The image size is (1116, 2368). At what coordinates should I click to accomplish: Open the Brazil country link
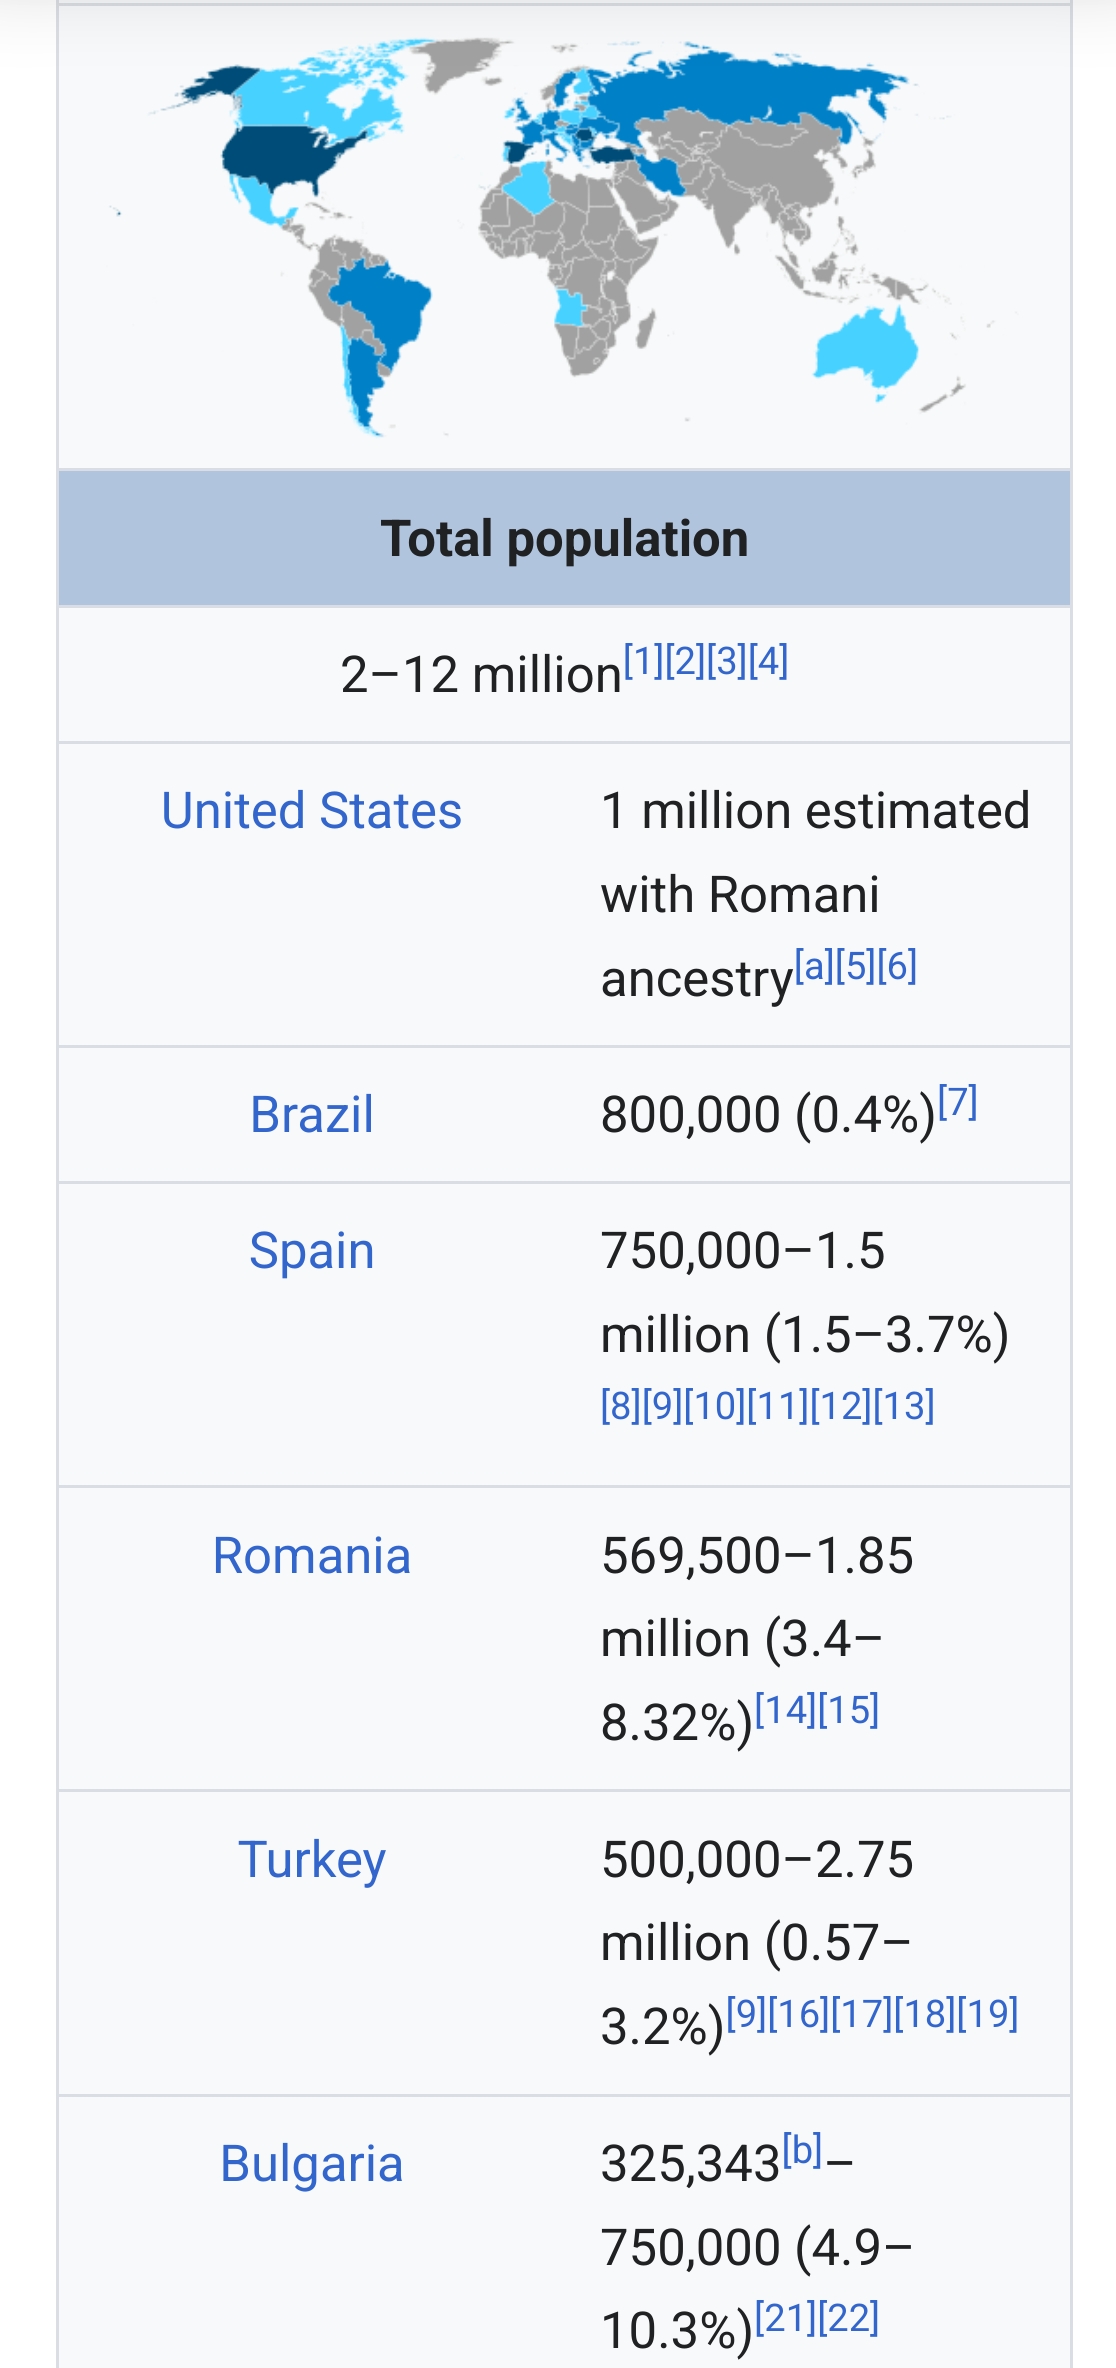tap(311, 1114)
